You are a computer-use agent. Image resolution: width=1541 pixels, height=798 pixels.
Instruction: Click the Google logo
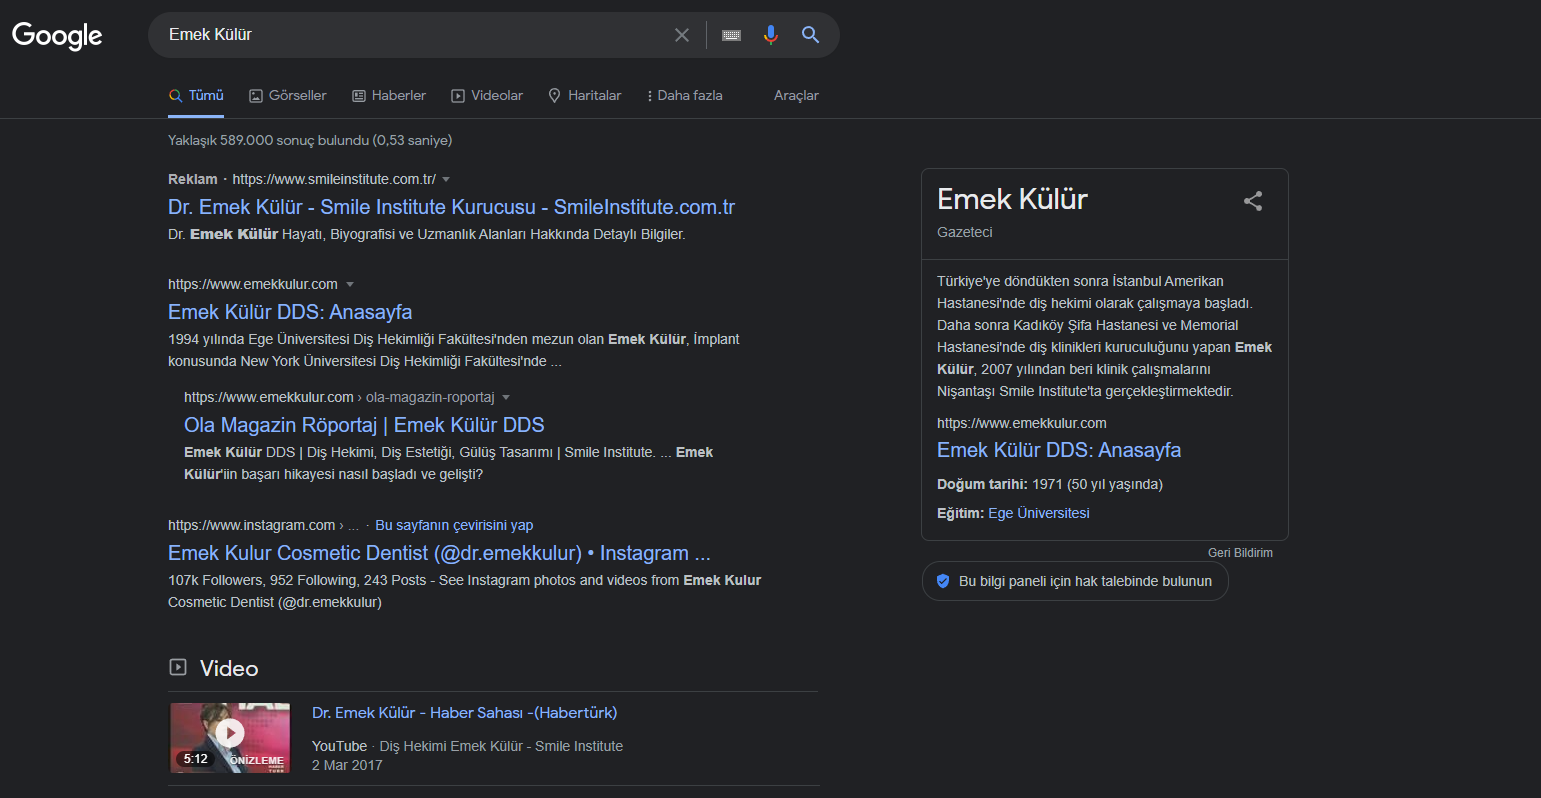click(x=57, y=36)
